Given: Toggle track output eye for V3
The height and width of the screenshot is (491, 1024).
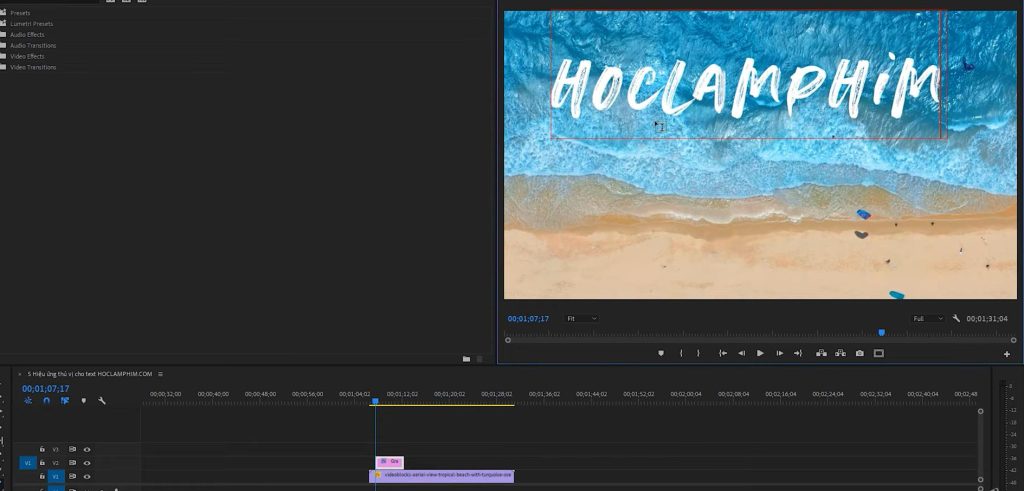Looking at the screenshot, I should pos(87,450).
